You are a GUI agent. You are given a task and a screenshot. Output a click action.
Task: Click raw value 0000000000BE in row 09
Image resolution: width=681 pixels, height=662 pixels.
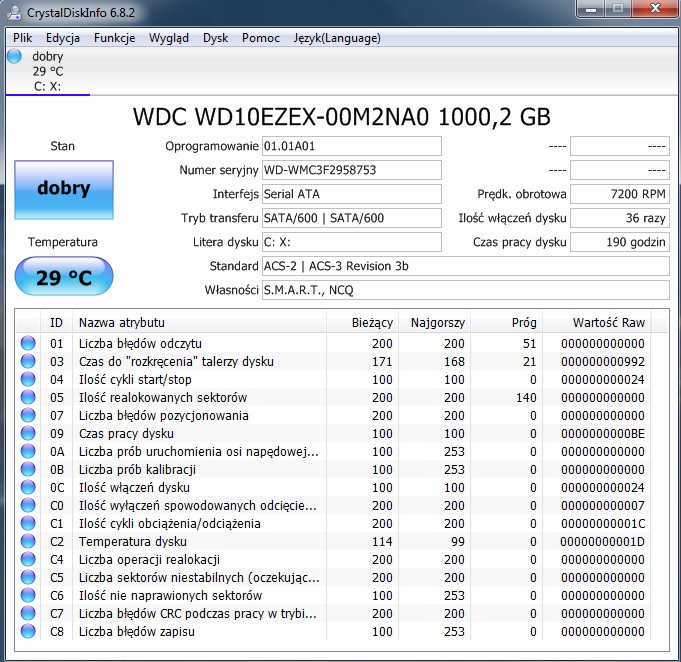tap(602, 434)
